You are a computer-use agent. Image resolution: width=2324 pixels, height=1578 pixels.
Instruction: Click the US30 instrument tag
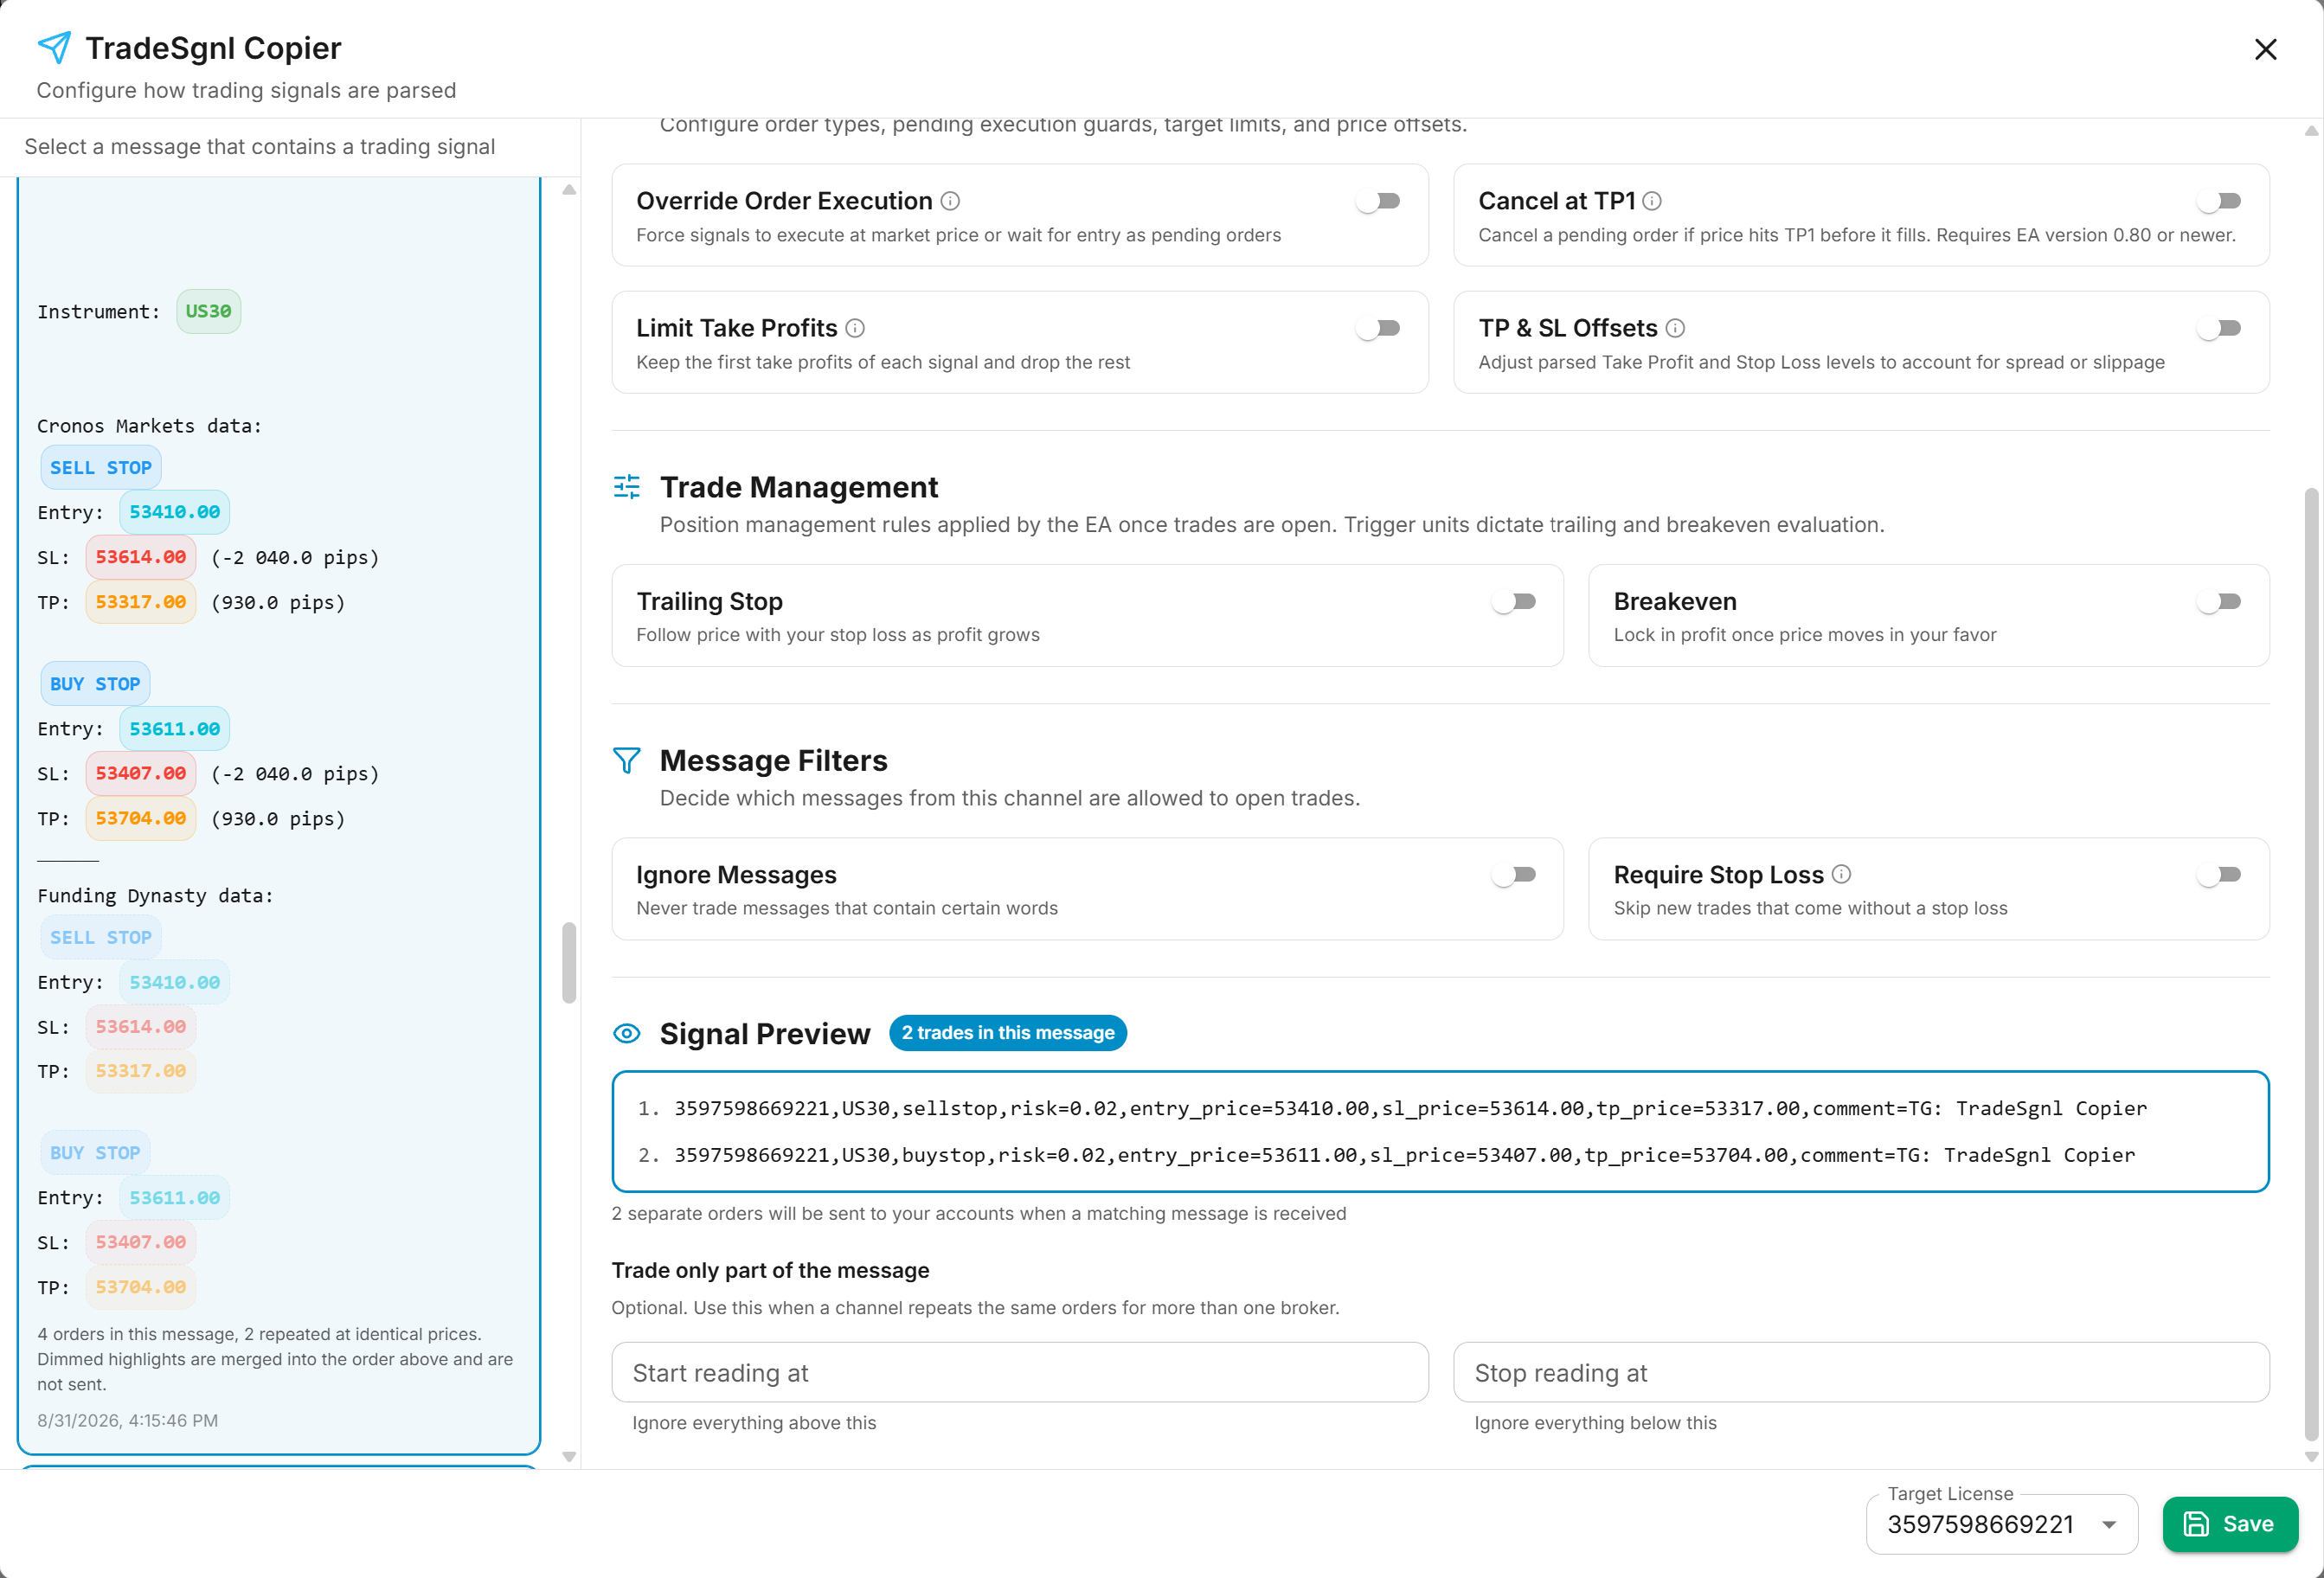coord(208,311)
